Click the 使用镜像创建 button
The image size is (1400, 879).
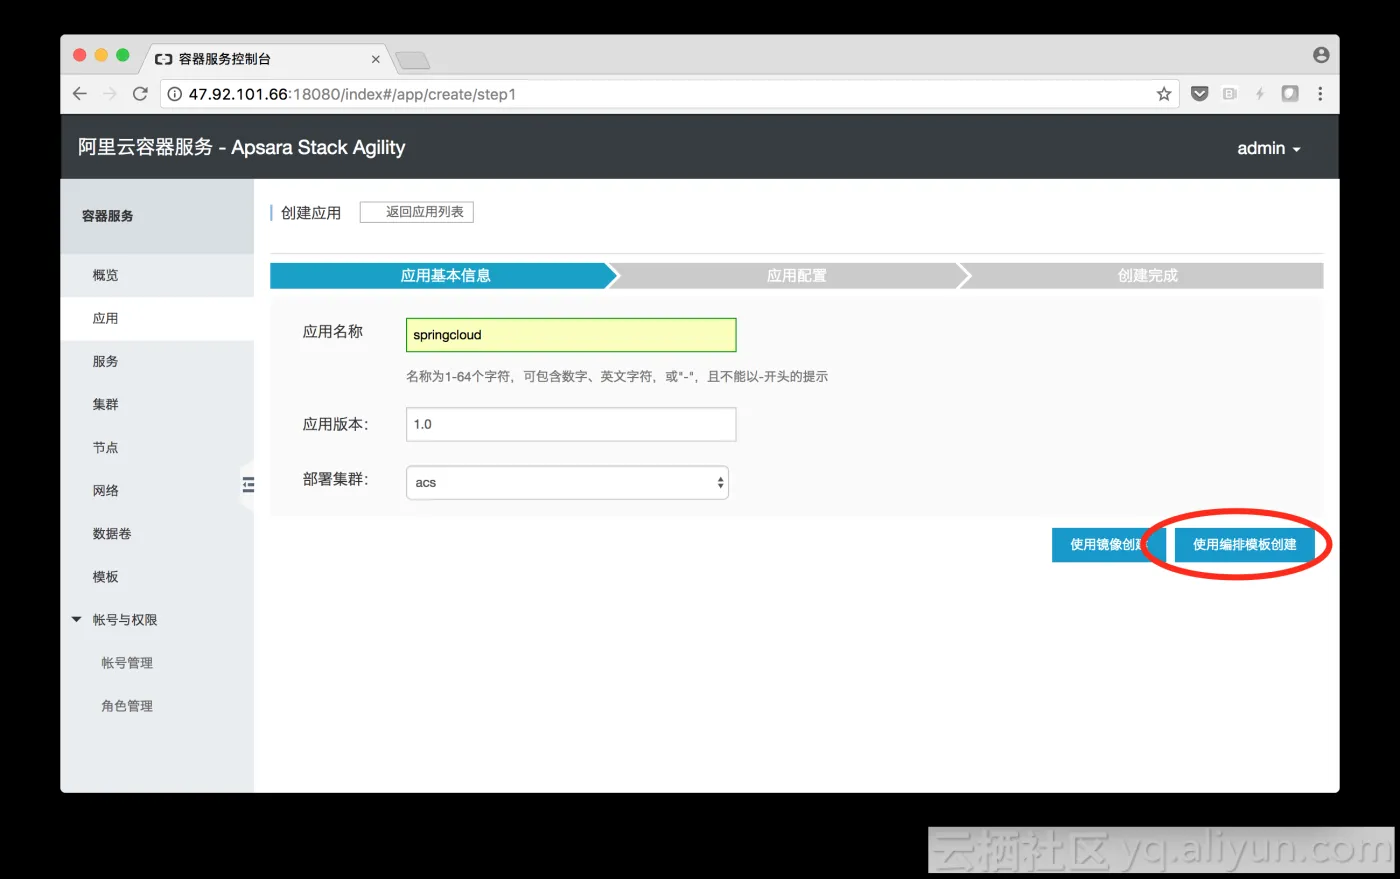click(1109, 545)
